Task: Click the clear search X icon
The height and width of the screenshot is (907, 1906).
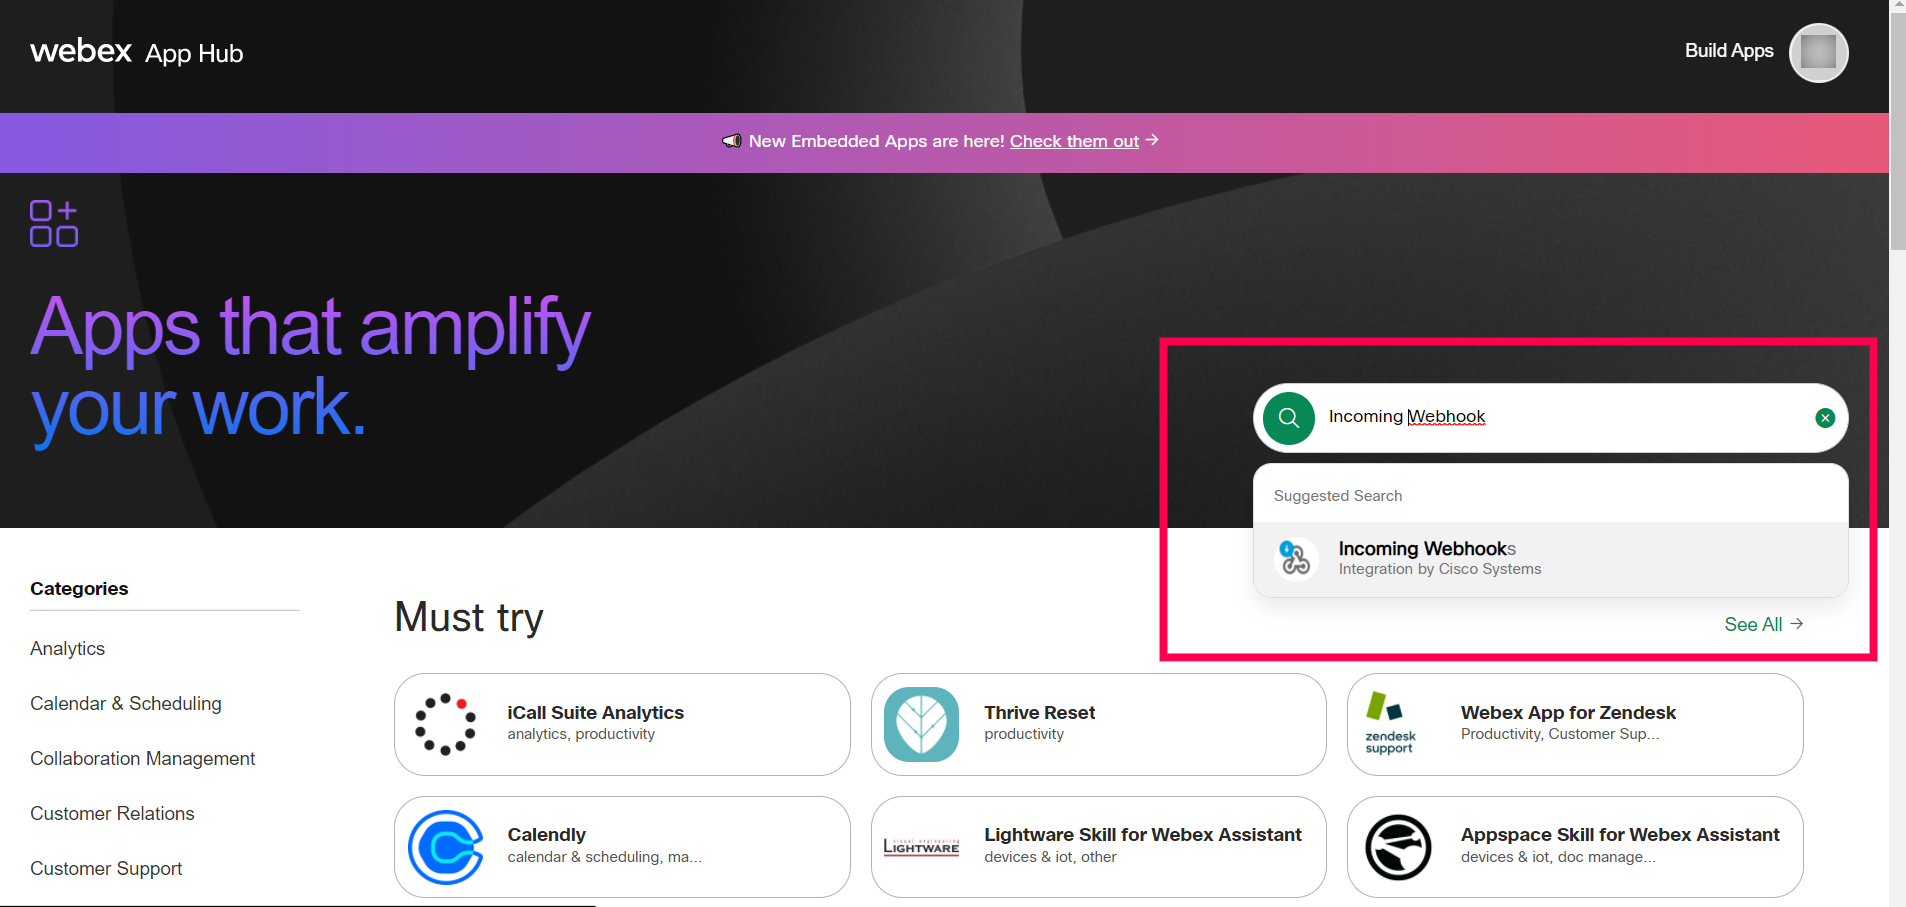Action: pos(1824,417)
